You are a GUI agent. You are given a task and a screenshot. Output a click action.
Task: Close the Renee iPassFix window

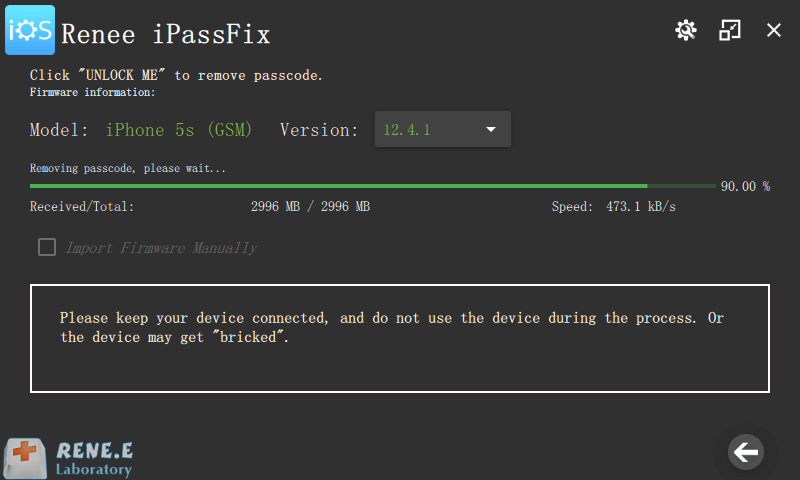[773, 30]
